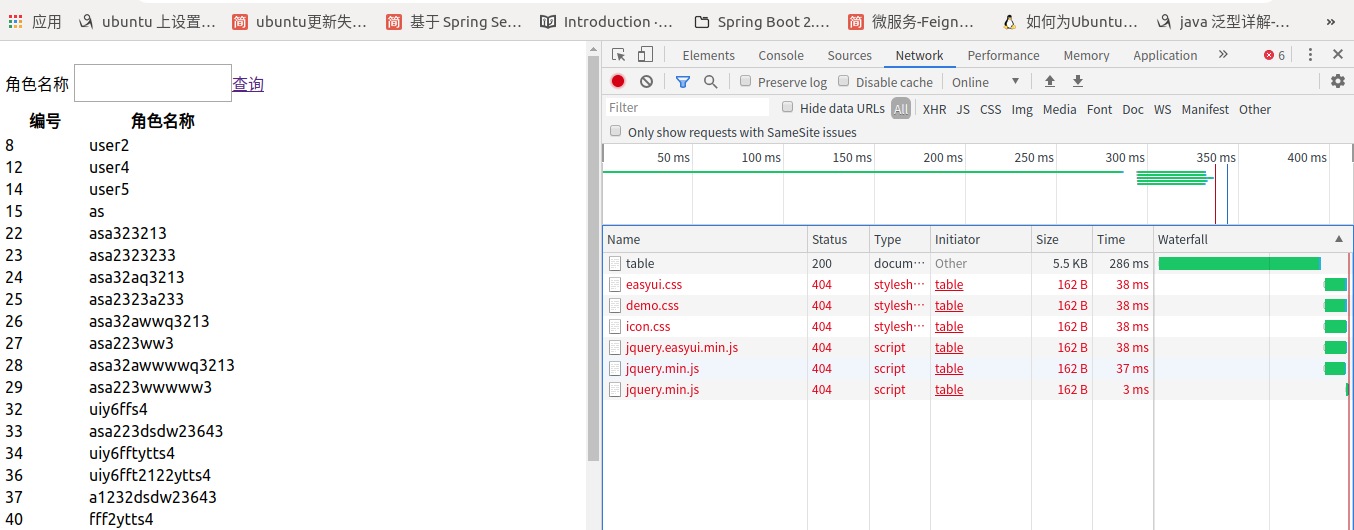Filter requests by Font type
This screenshot has width=1354, height=530.
(1100, 109)
